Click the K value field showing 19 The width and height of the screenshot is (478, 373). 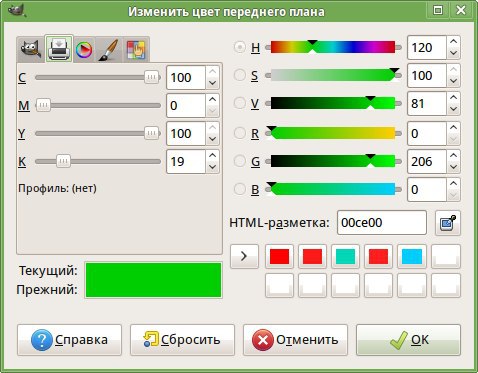(186, 161)
